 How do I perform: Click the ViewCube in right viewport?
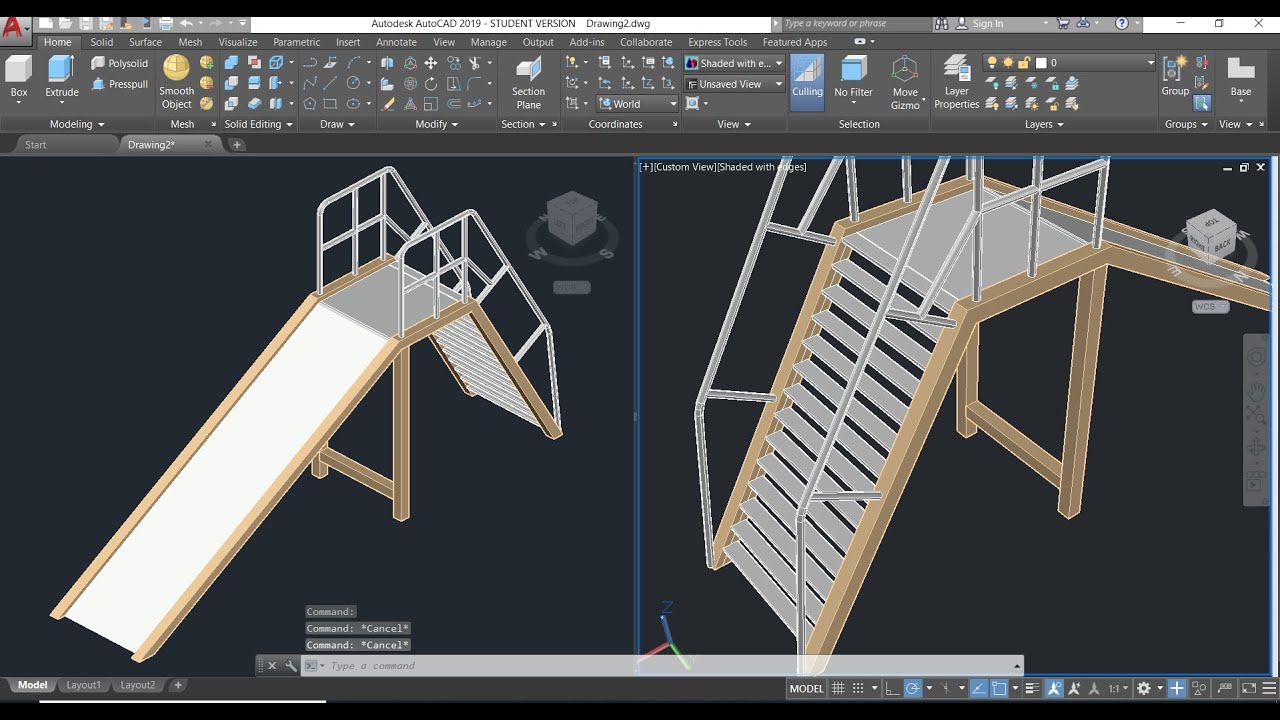pyautogui.click(x=1210, y=237)
